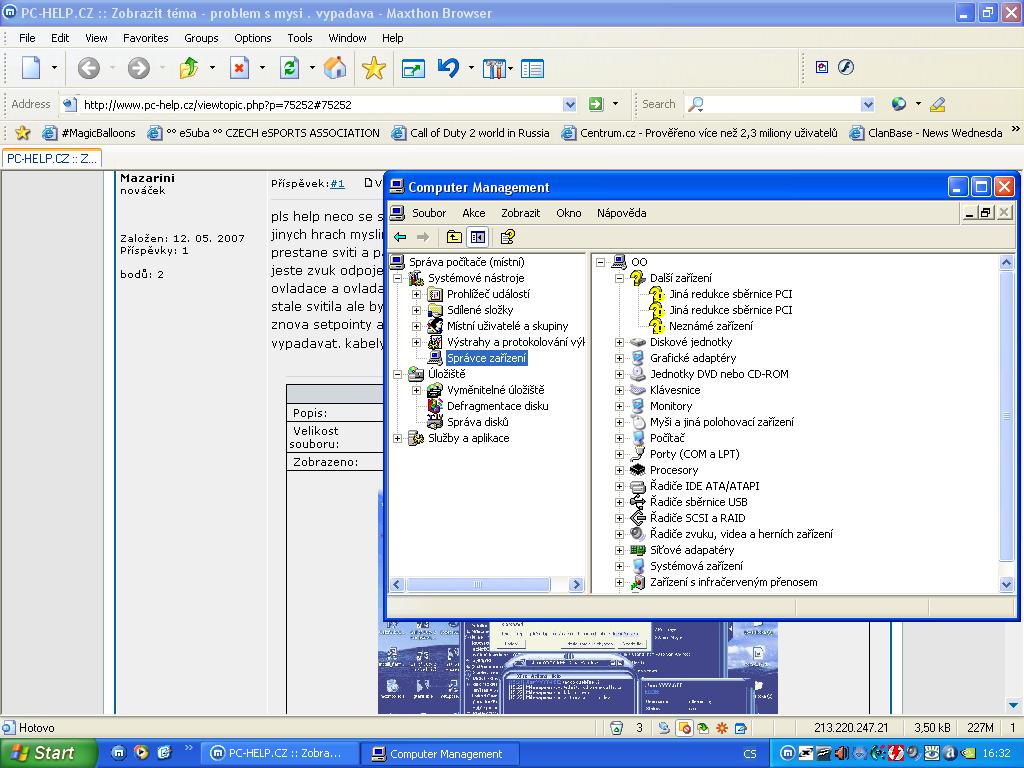Collapse the Další zařízení device category
Screen dimensions: 1024x768
pyautogui.click(x=620, y=278)
